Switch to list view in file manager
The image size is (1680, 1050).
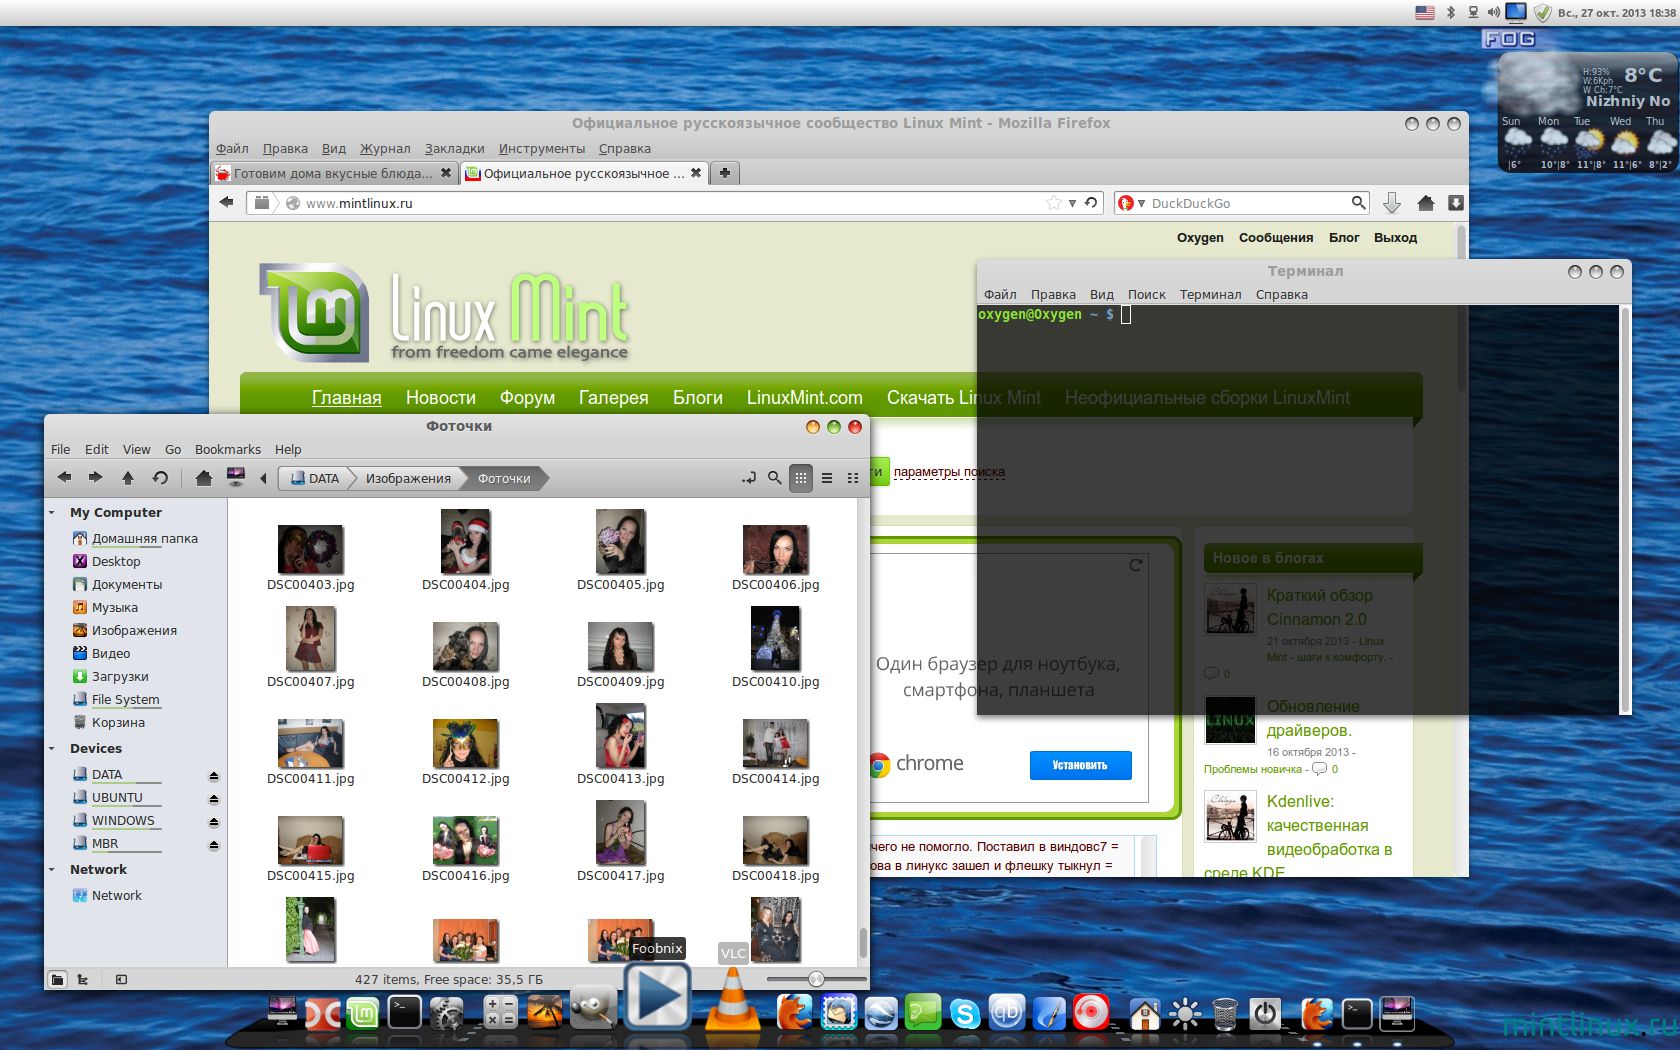point(827,478)
